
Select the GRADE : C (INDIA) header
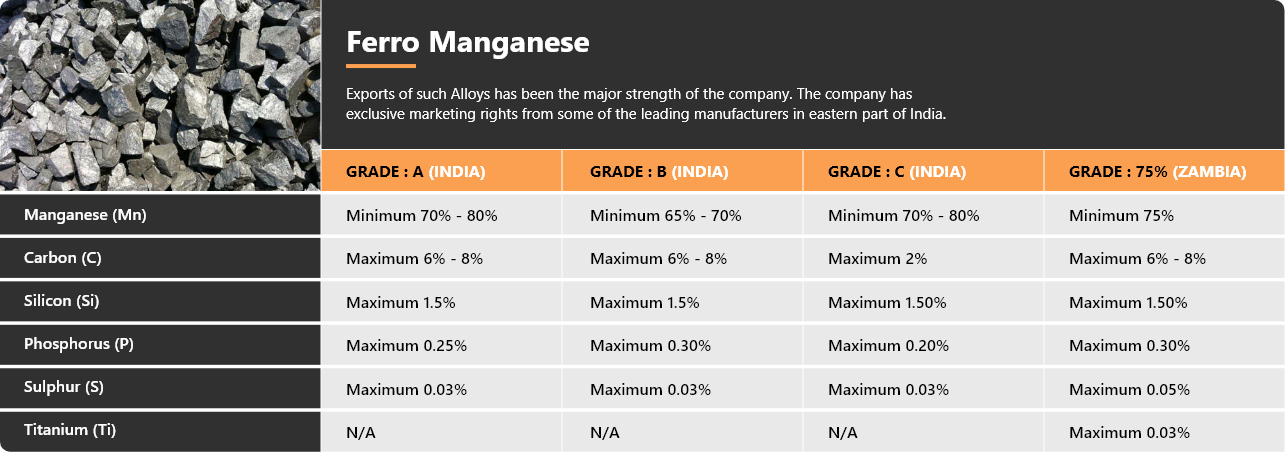click(x=923, y=171)
